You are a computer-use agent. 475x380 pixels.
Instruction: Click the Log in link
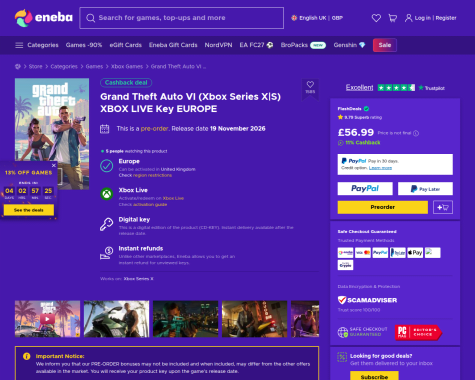(x=423, y=18)
